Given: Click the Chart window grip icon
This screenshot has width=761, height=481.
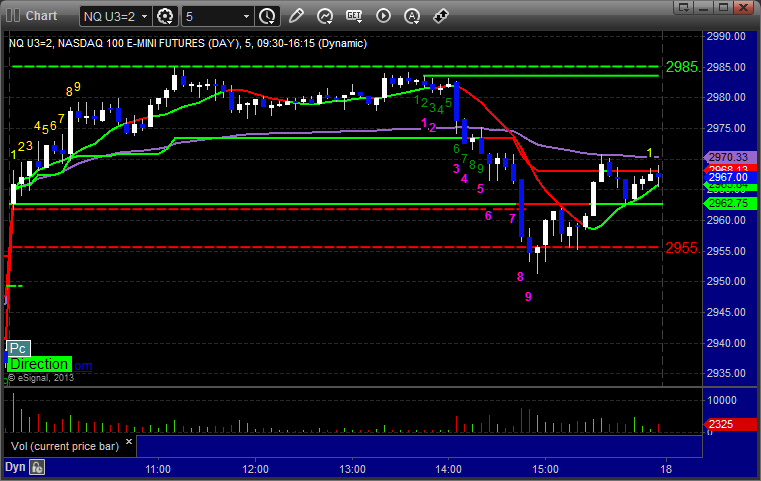Looking at the screenshot, I should (x=13, y=16).
